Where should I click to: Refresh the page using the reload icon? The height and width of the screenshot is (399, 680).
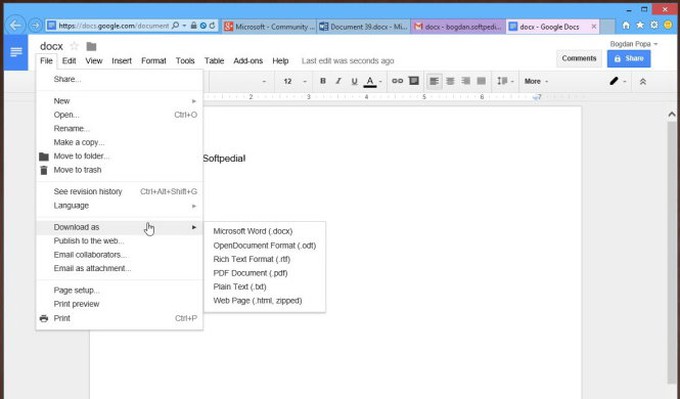click(212, 26)
